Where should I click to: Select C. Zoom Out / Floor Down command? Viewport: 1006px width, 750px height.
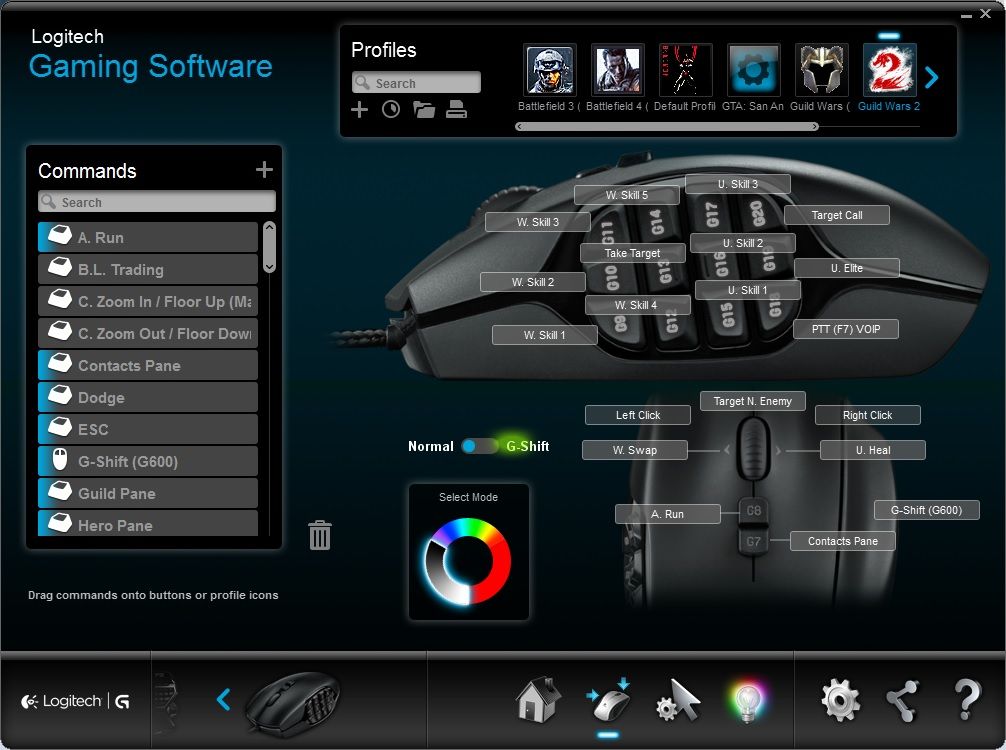(x=148, y=334)
